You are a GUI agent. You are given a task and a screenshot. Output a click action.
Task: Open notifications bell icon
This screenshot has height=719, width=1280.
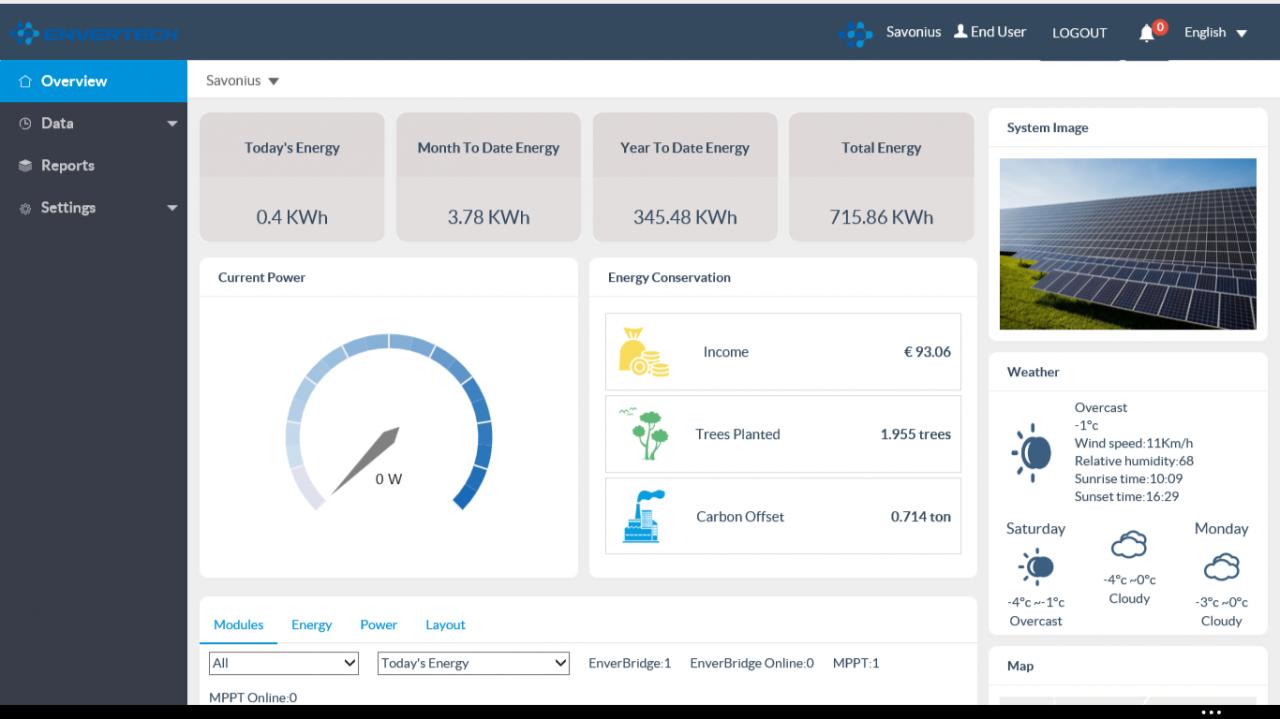point(1148,33)
